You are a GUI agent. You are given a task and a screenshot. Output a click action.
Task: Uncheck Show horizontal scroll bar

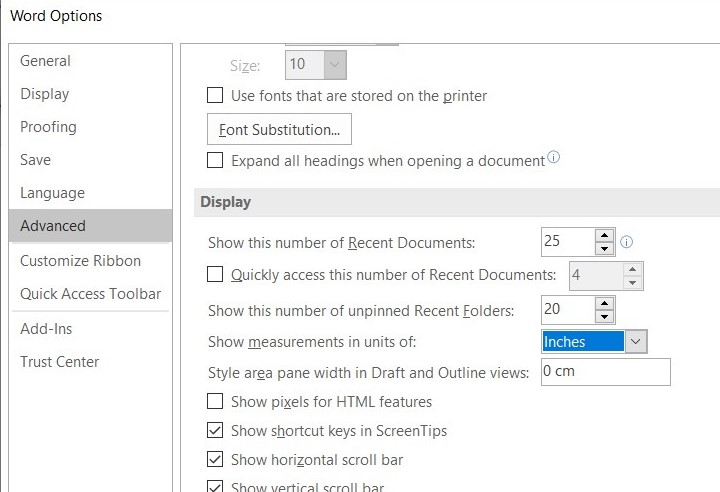coord(215,459)
